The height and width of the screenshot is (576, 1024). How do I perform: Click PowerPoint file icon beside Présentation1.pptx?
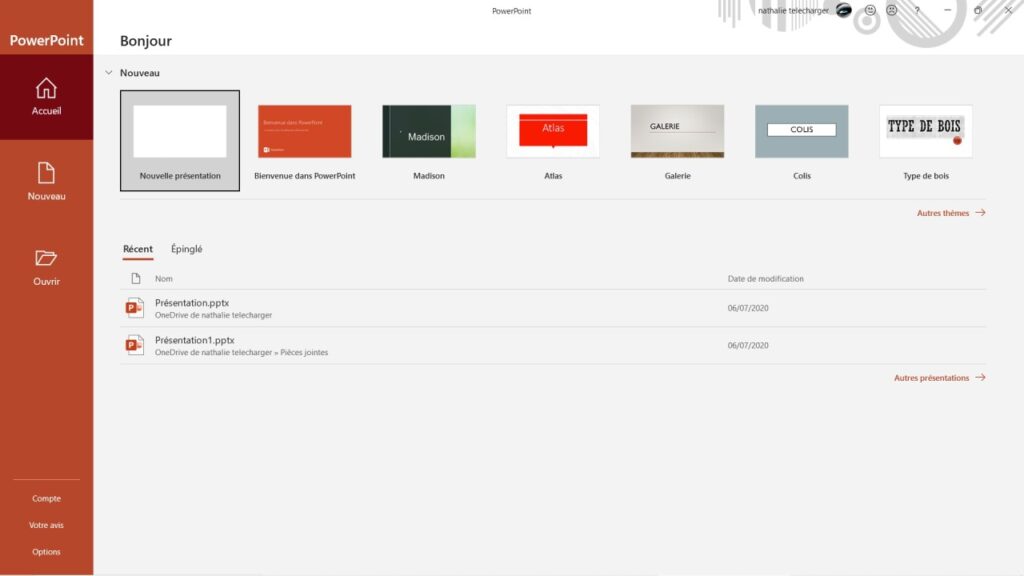135,345
